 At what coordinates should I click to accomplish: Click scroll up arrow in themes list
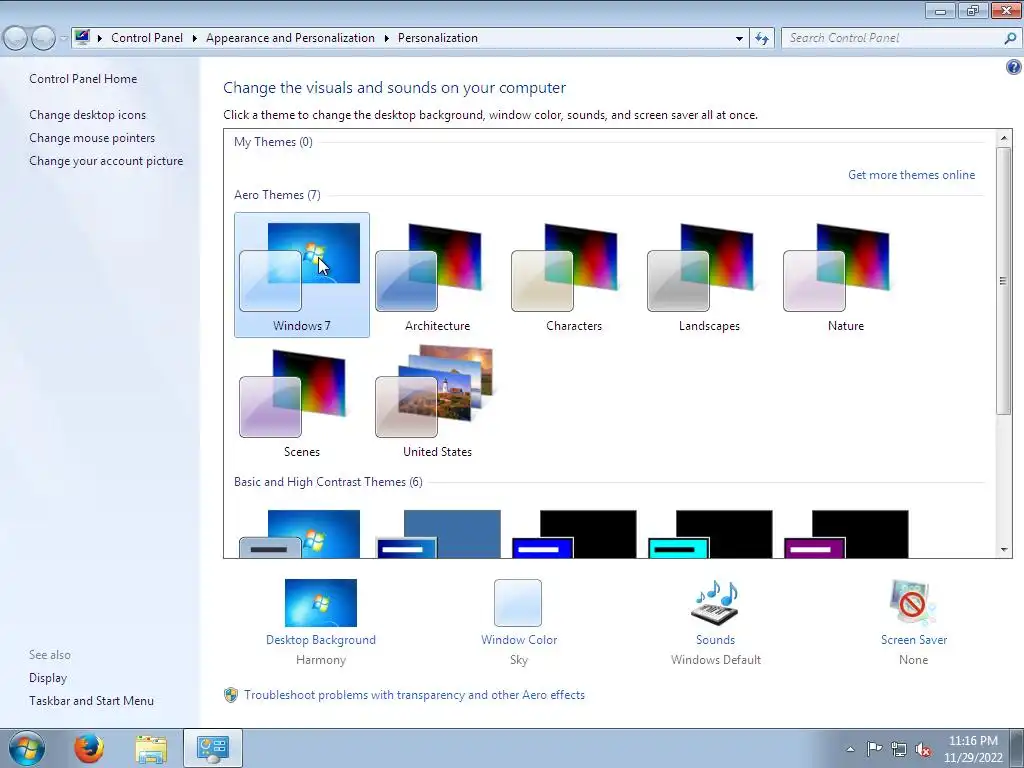1004,138
